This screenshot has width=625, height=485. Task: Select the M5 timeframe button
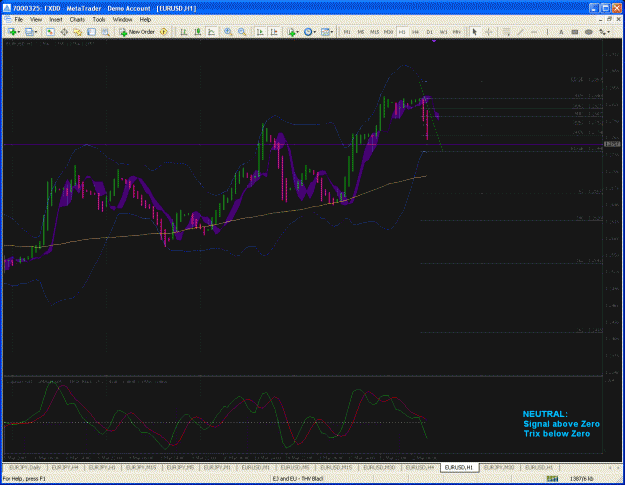click(360, 32)
